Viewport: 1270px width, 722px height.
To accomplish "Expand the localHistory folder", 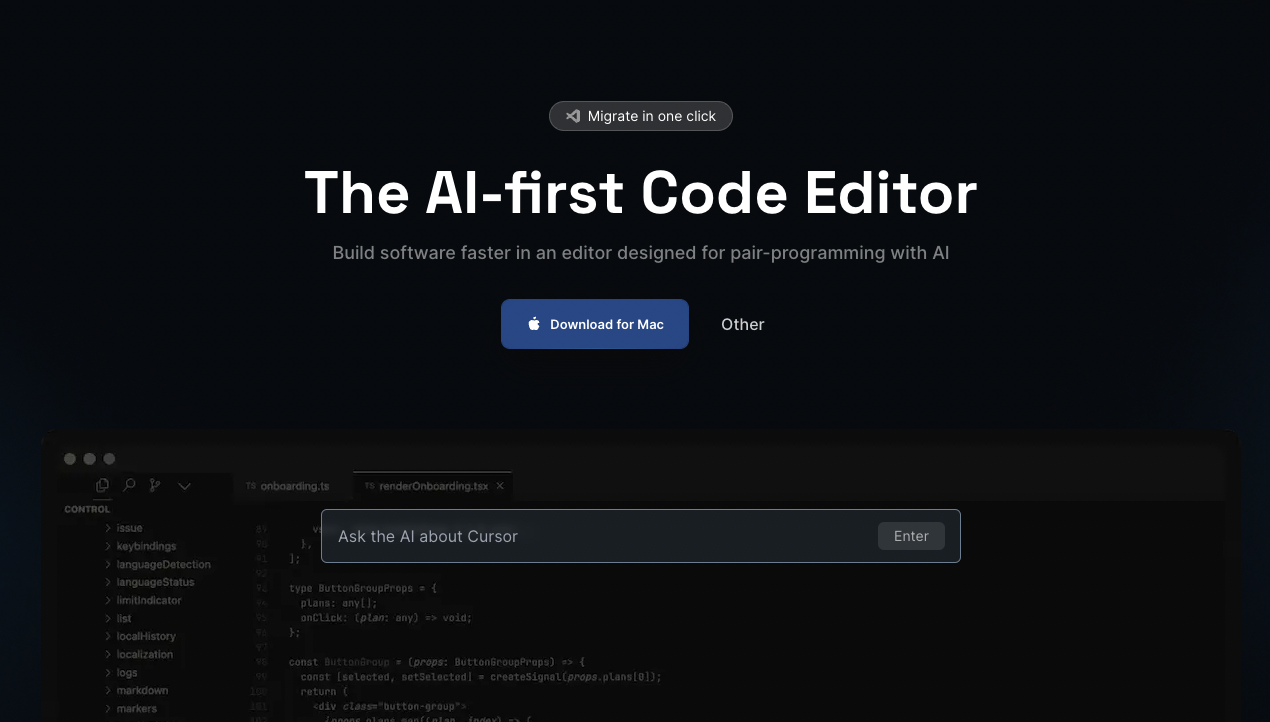I will point(141,636).
